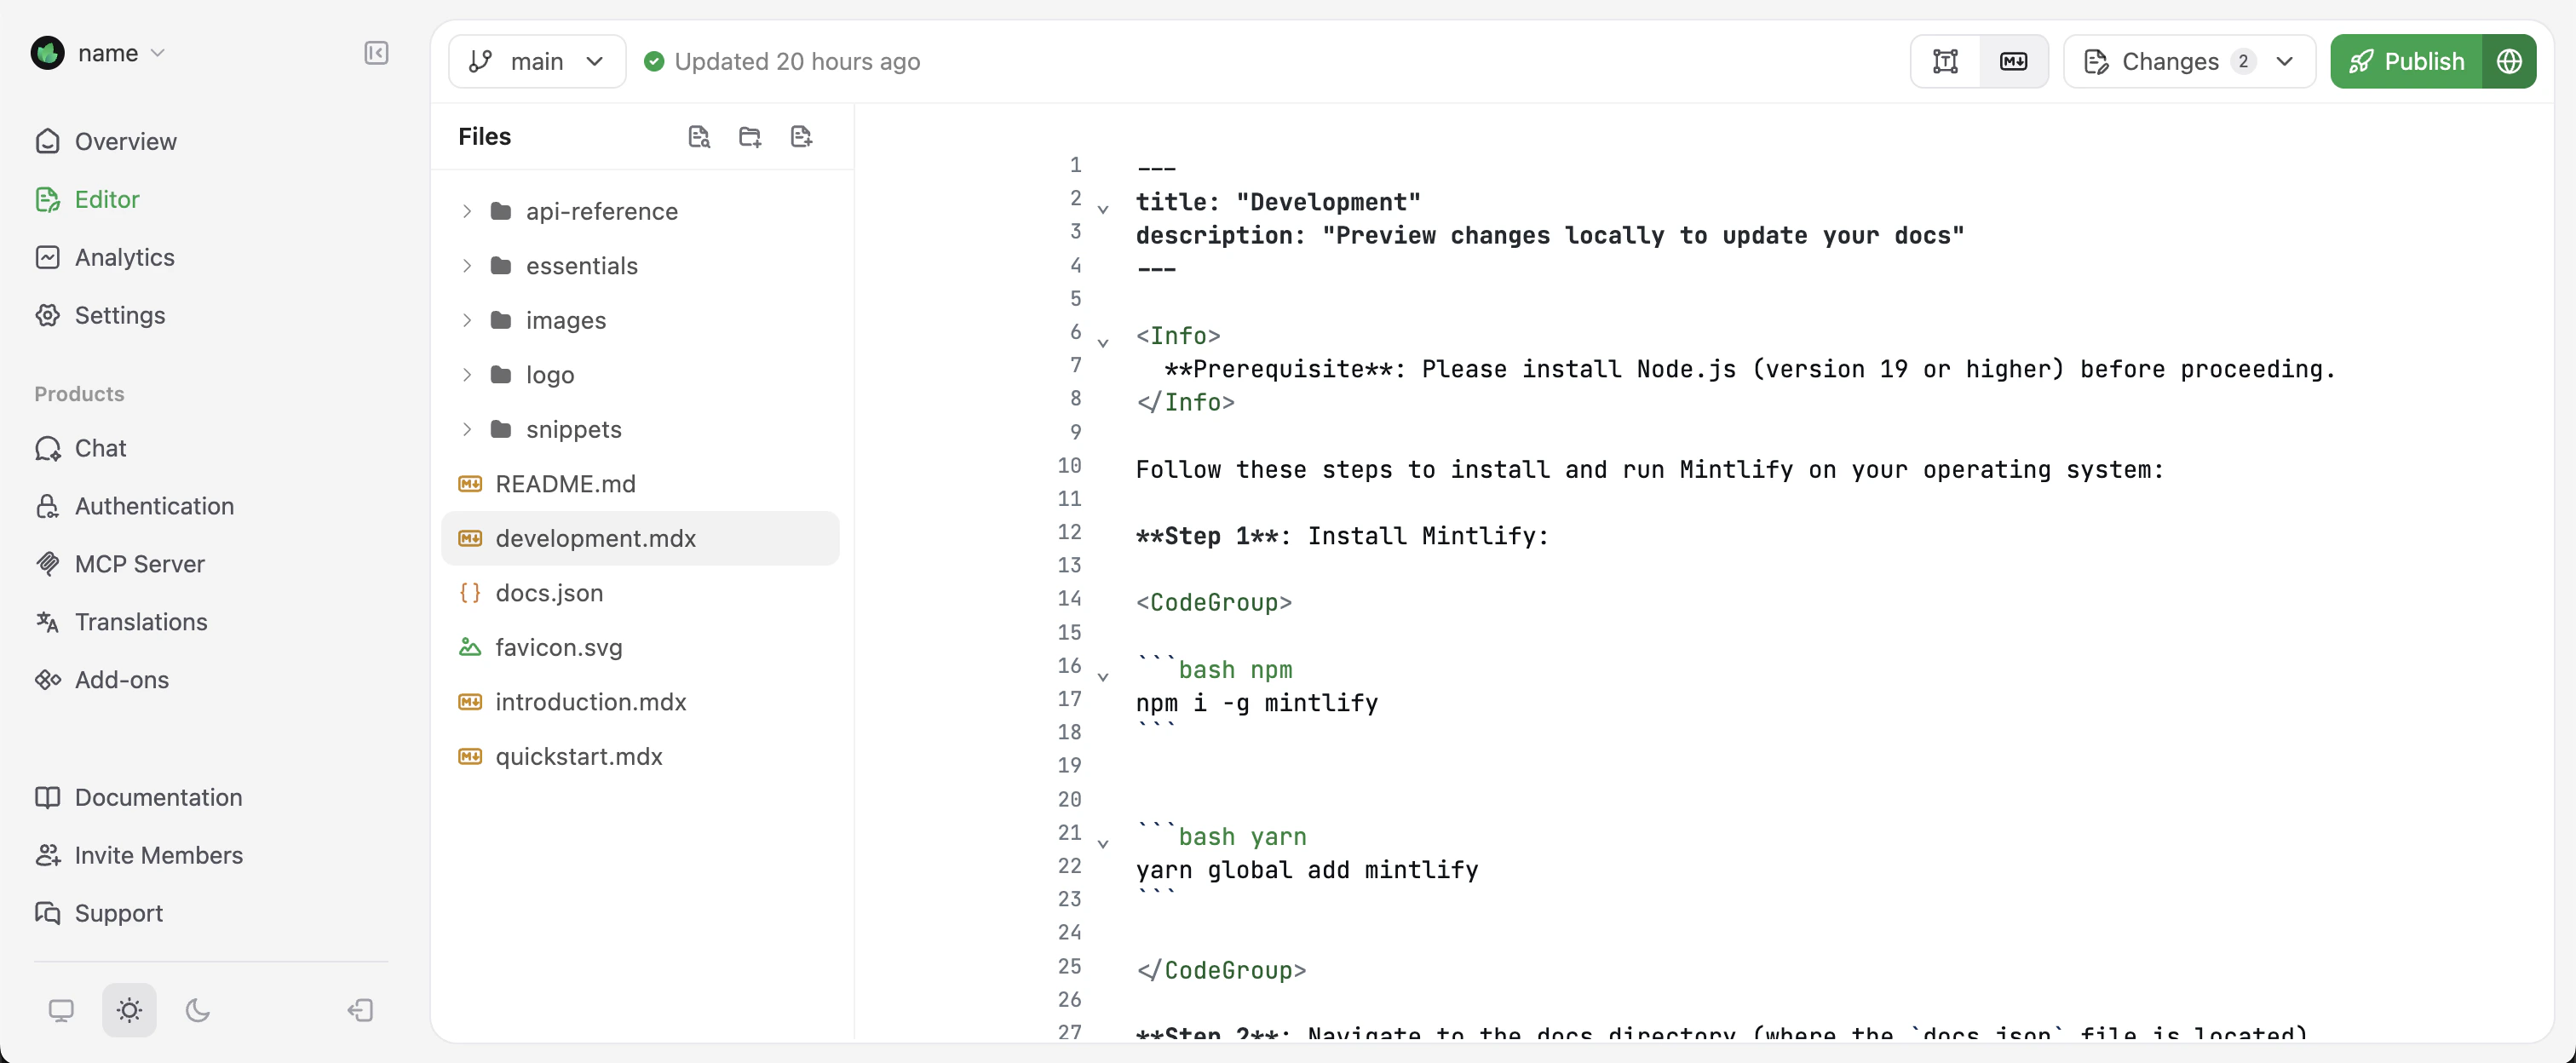2576x1063 pixels.
Task: Create a new folder using the folder-plus icon
Action: (x=750, y=136)
